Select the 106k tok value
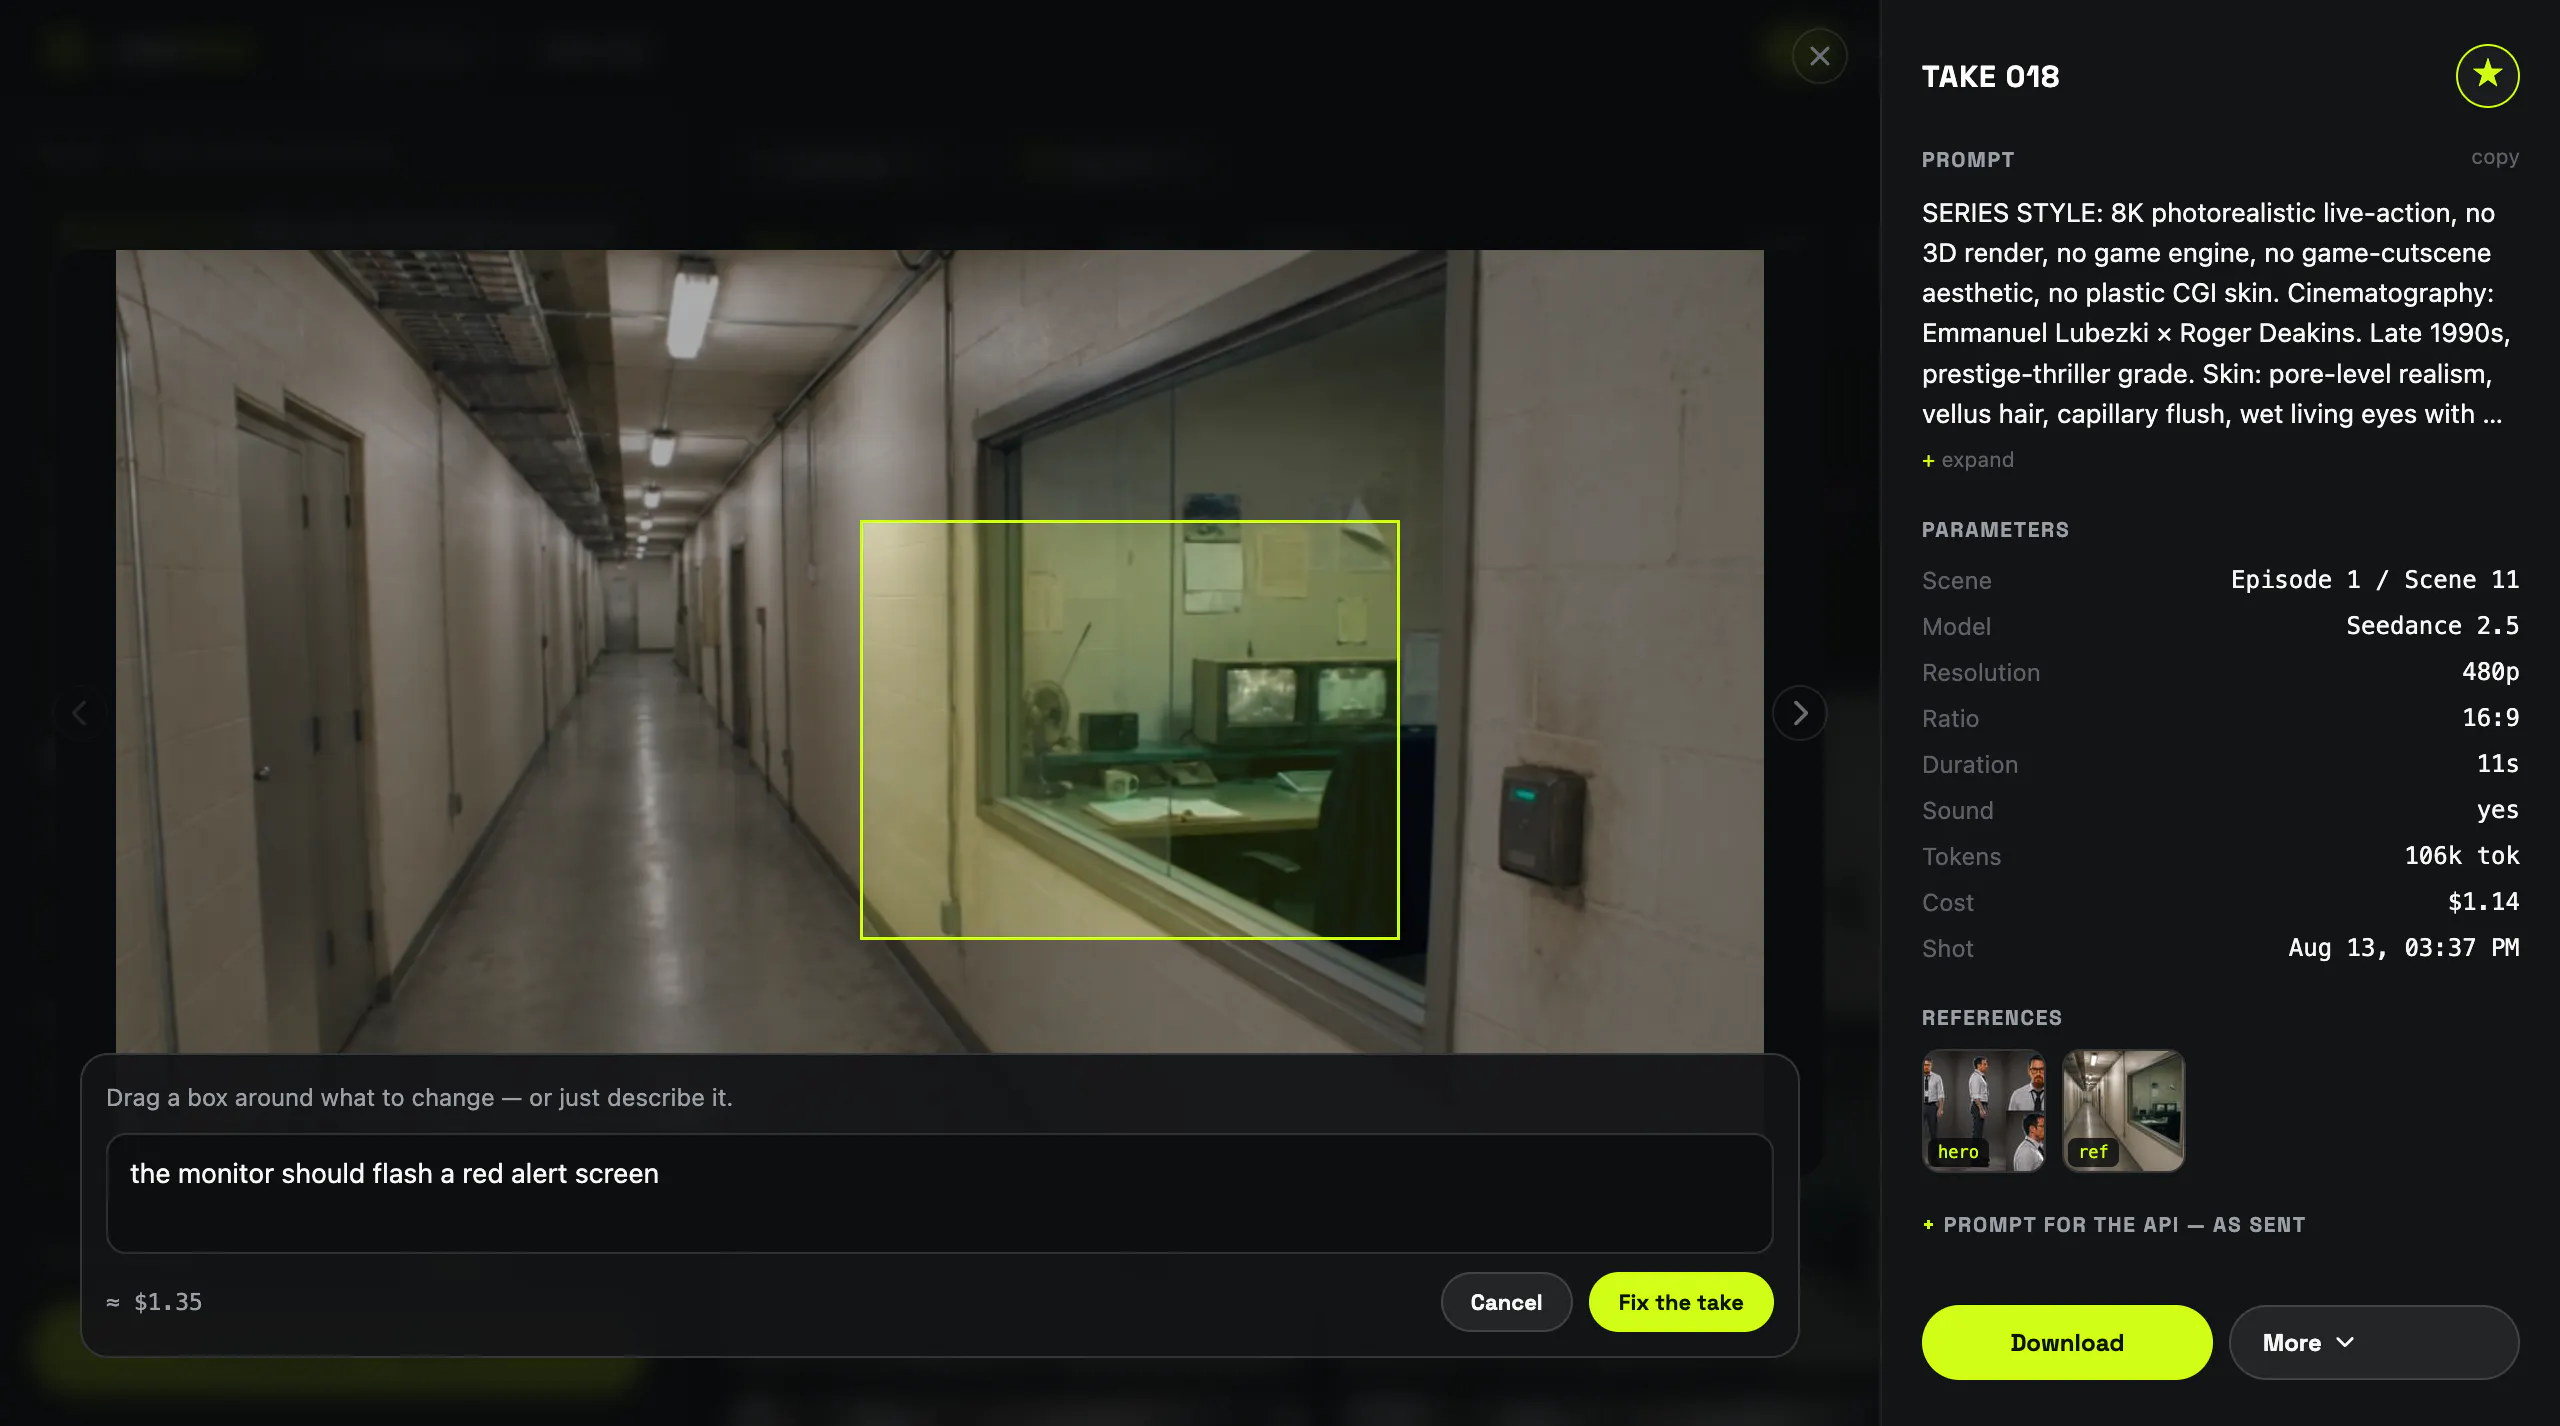2560x1426 pixels. pyautogui.click(x=2461, y=856)
